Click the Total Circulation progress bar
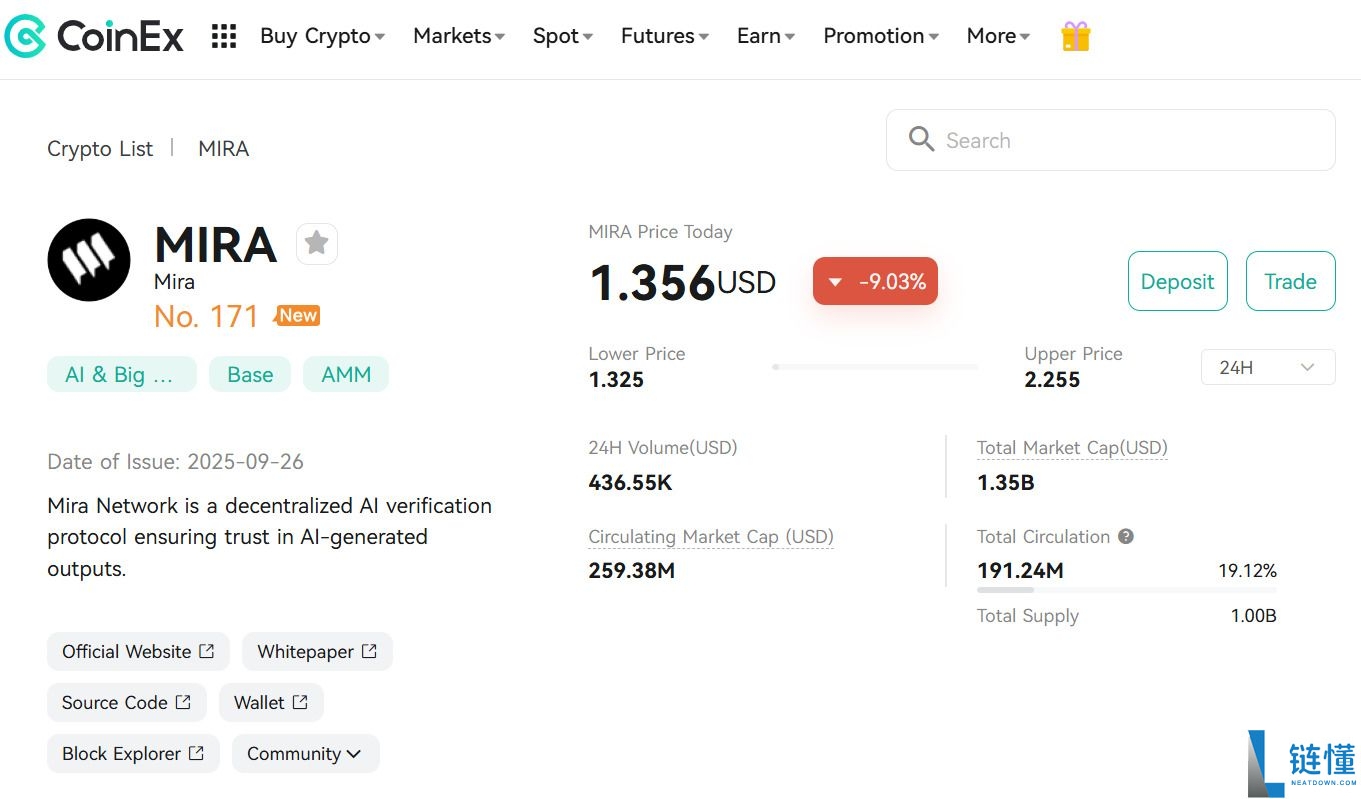Viewport: 1361px width, 799px height. (1127, 590)
